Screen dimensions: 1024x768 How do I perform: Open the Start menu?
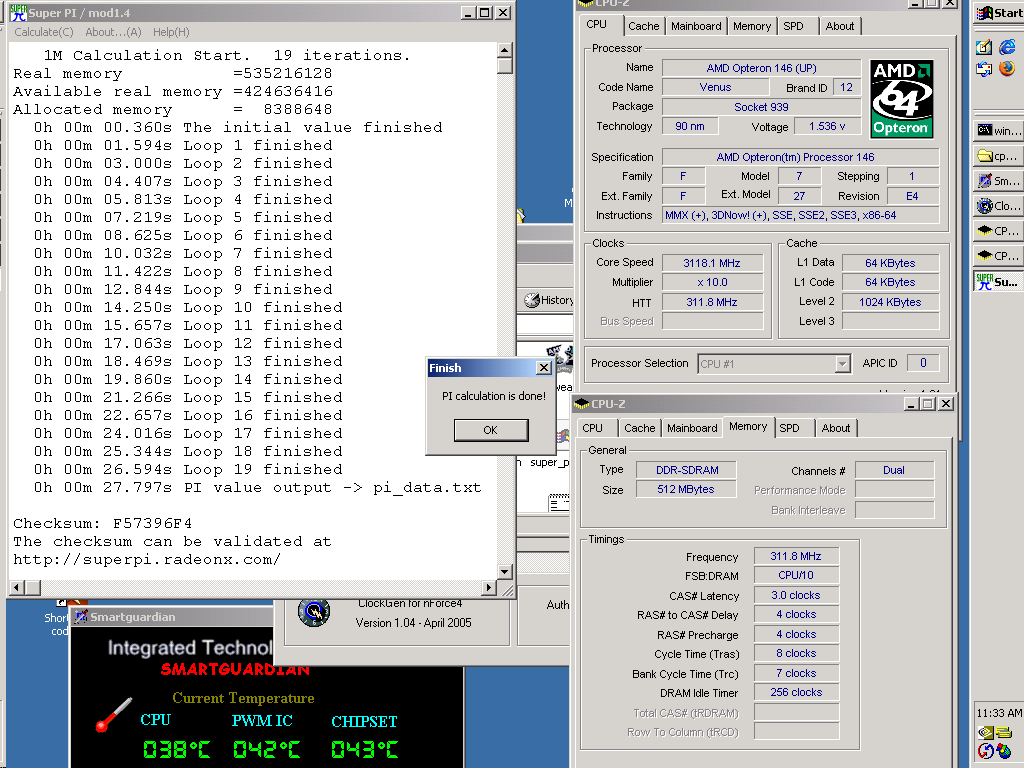(999, 12)
